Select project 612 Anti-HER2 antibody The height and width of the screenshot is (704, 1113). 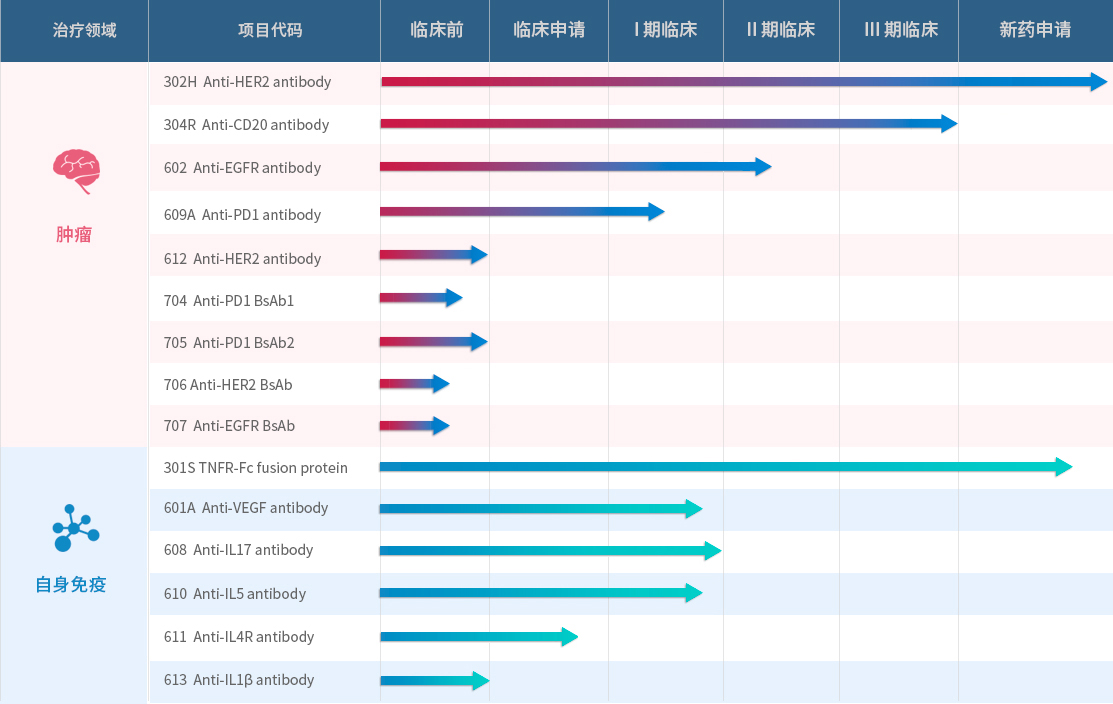pos(242,259)
